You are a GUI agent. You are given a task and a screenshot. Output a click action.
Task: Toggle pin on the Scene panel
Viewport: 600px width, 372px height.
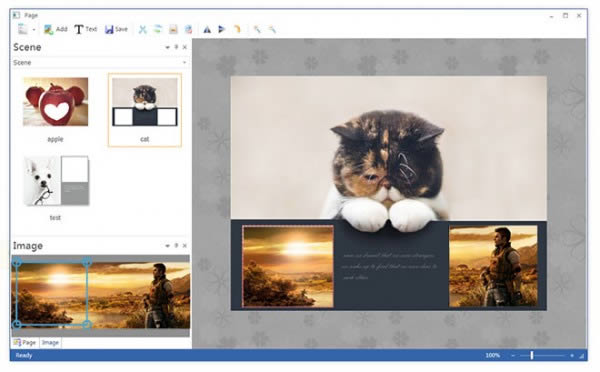(x=176, y=47)
